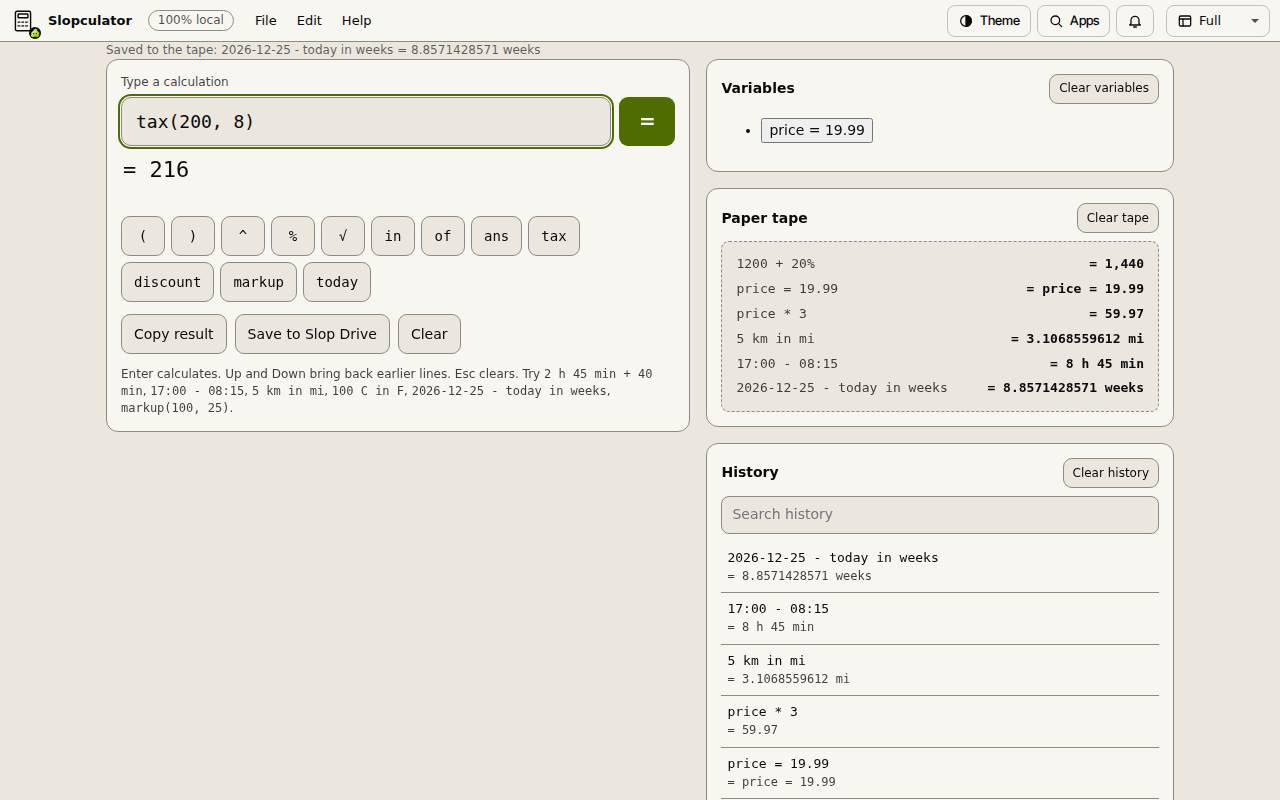
Task: Click tape line 1200 + 20%
Action: 940,264
